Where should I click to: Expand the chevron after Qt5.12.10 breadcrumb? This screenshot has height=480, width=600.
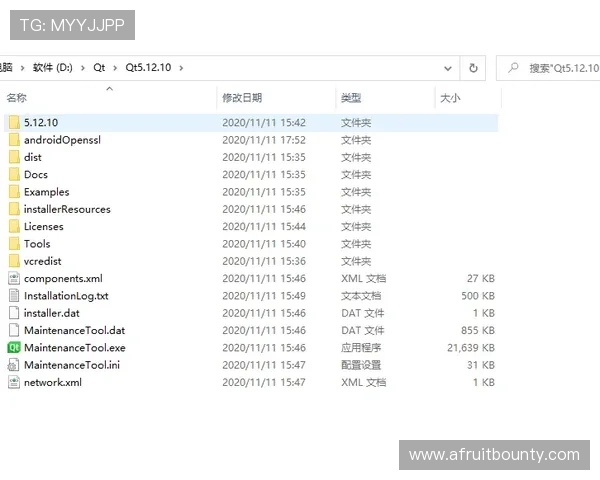(x=180, y=68)
